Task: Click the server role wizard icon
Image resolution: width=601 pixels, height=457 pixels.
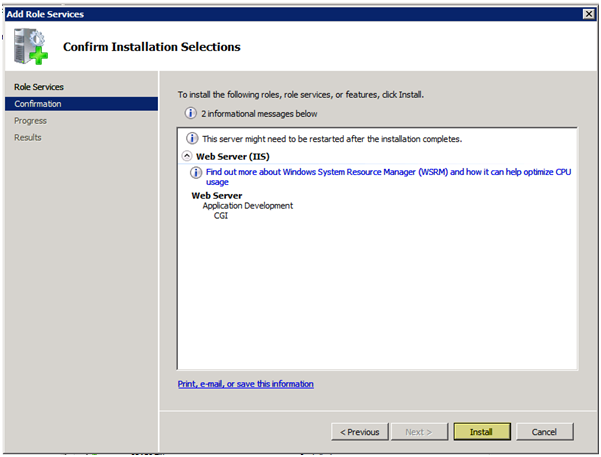Action: [x=31, y=46]
